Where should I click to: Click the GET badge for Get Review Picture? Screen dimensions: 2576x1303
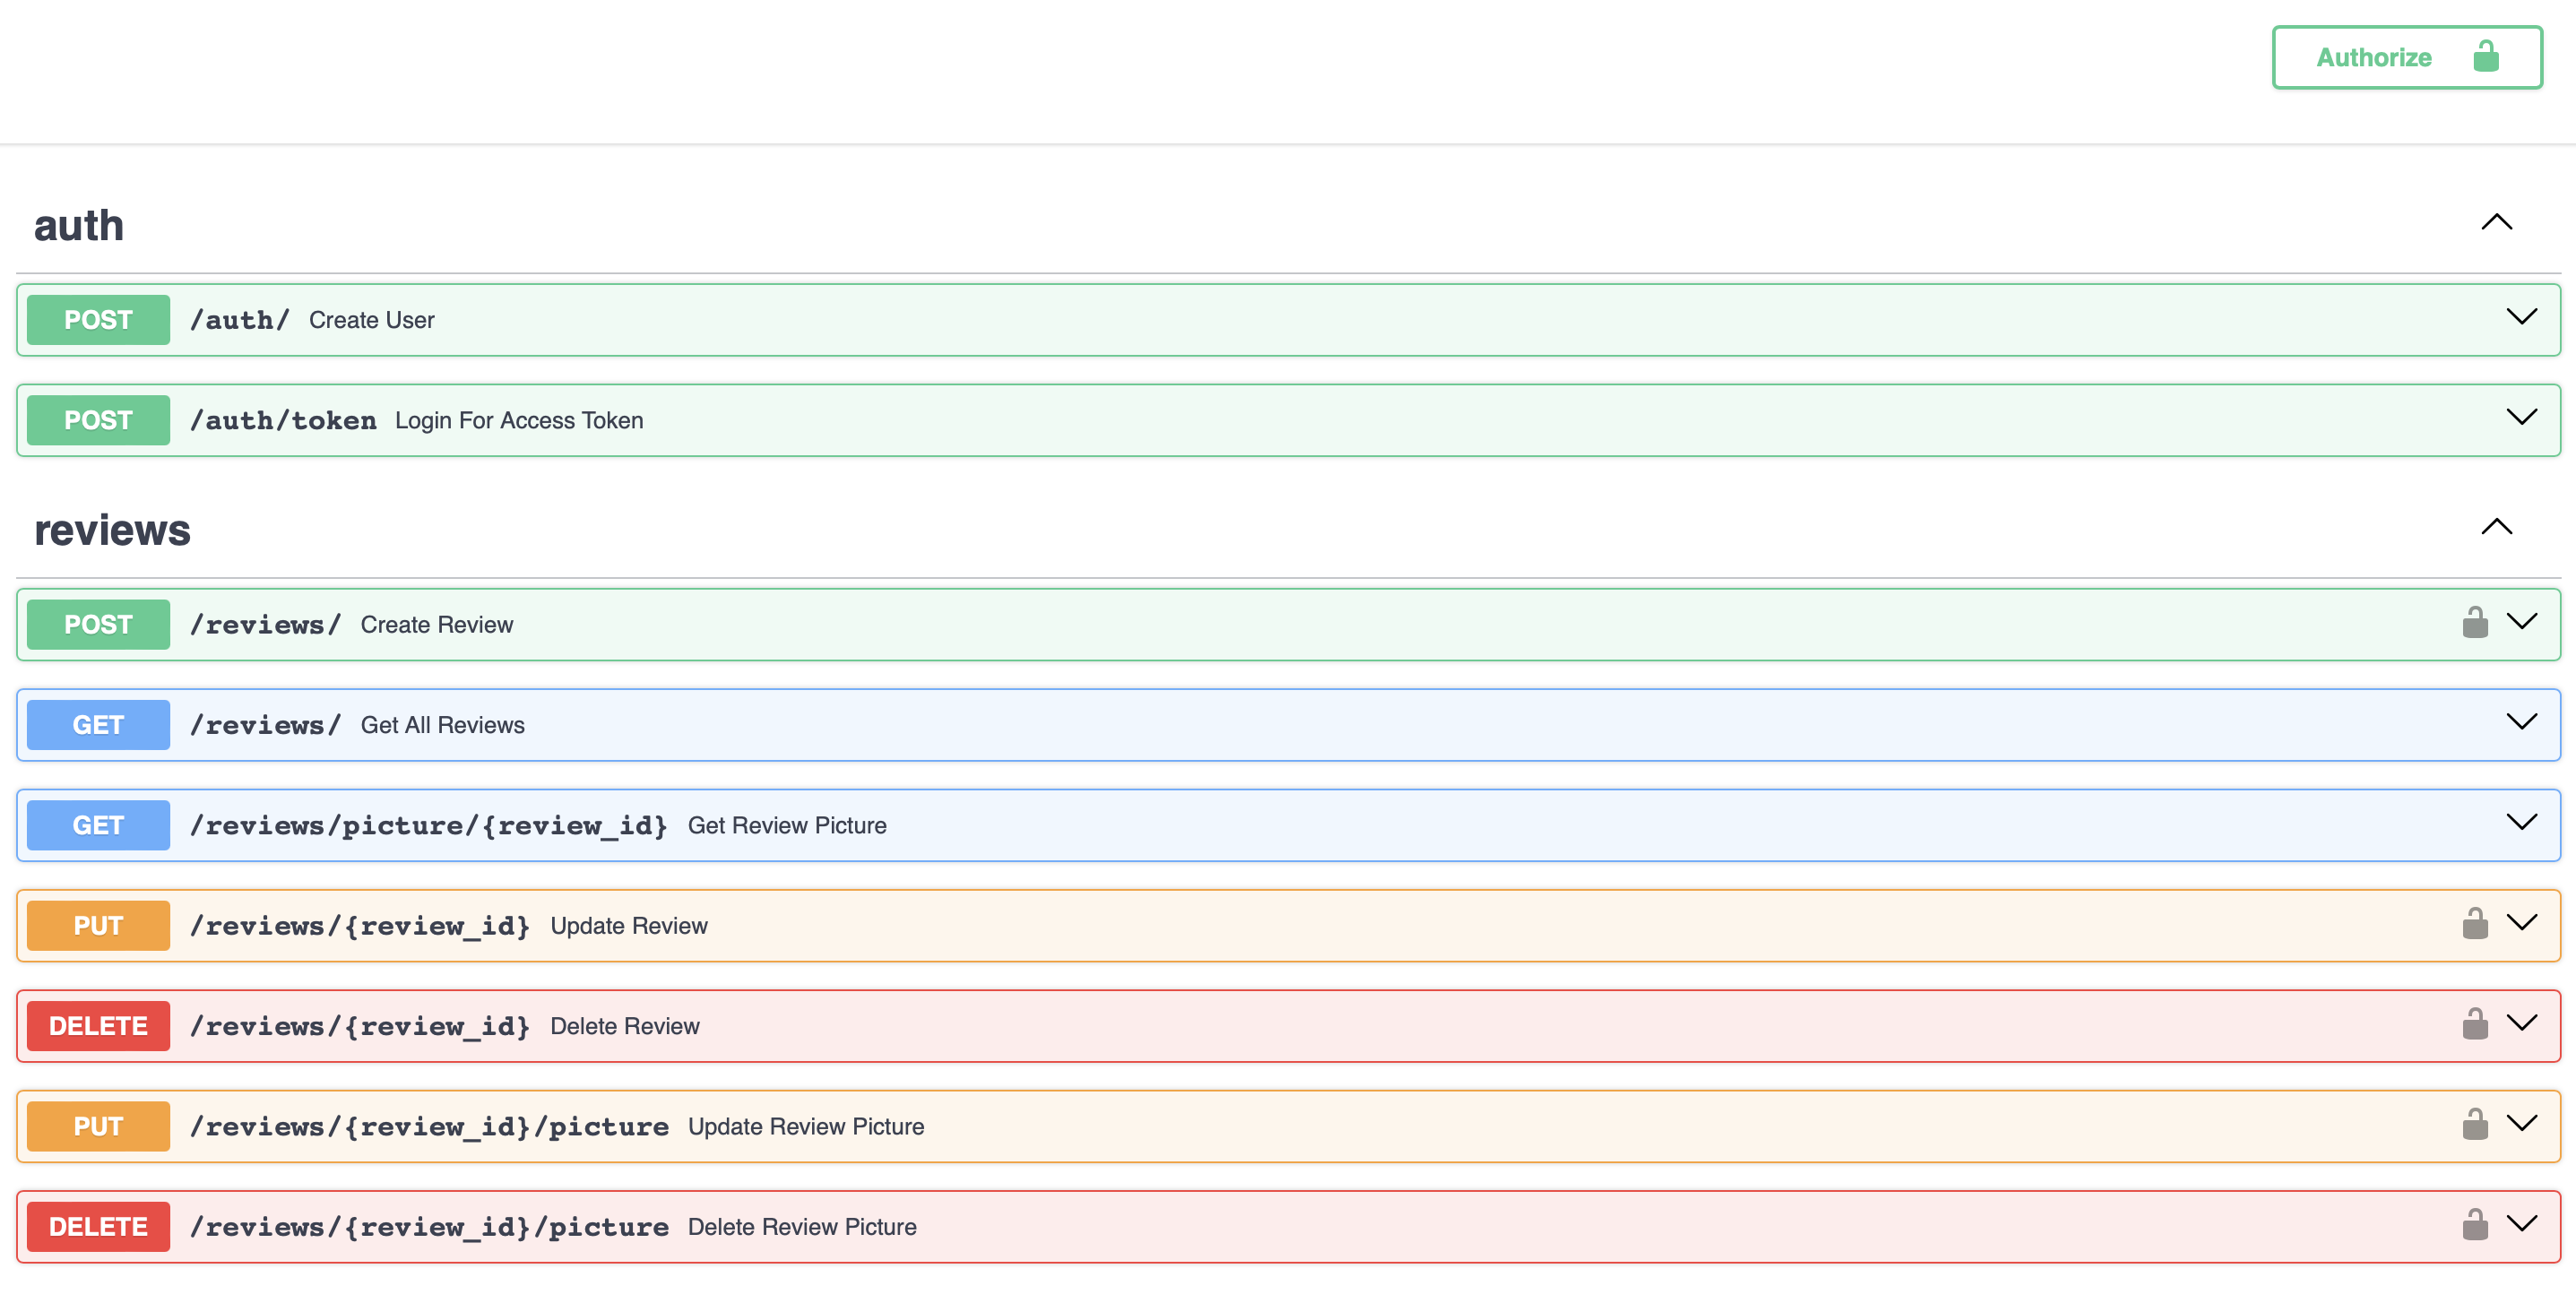click(98, 826)
